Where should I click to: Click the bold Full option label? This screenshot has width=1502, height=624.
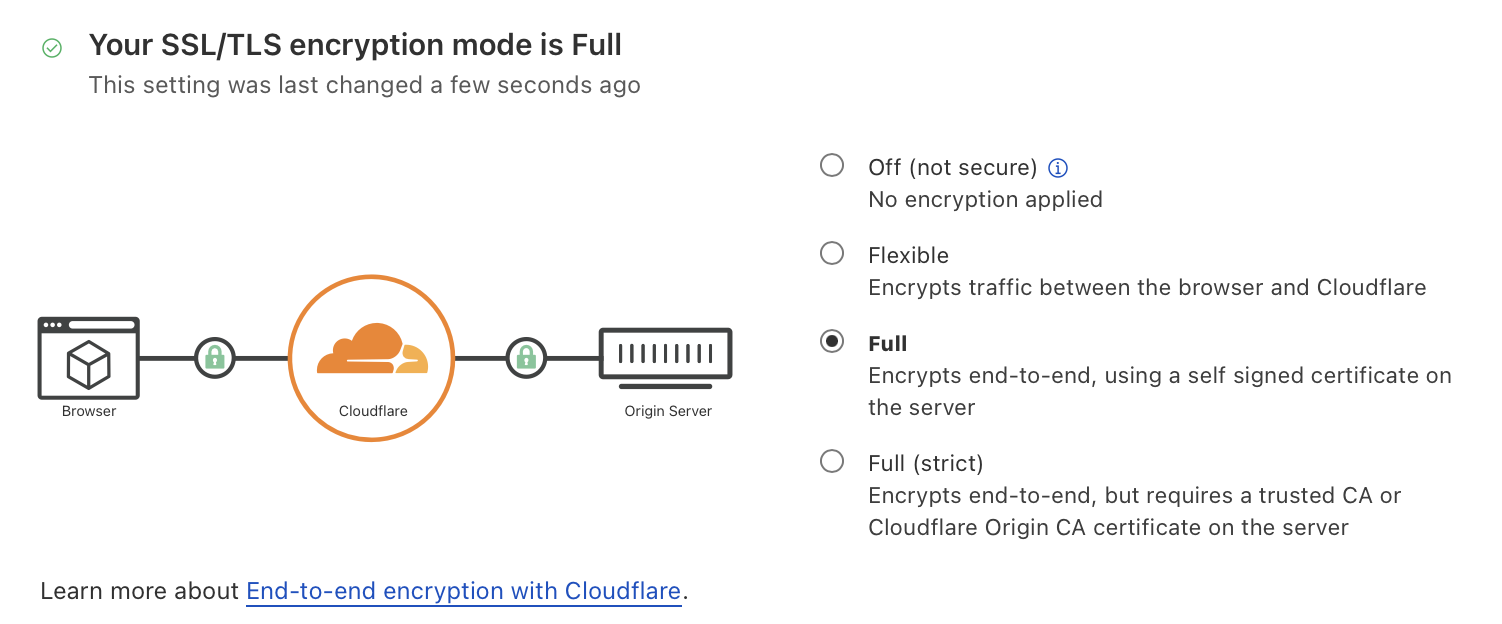[887, 343]
